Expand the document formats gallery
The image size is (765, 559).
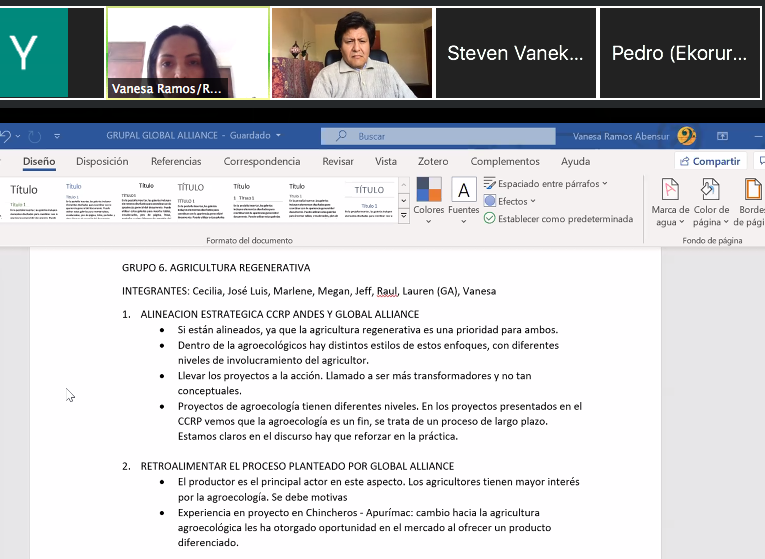coord(404,215)
